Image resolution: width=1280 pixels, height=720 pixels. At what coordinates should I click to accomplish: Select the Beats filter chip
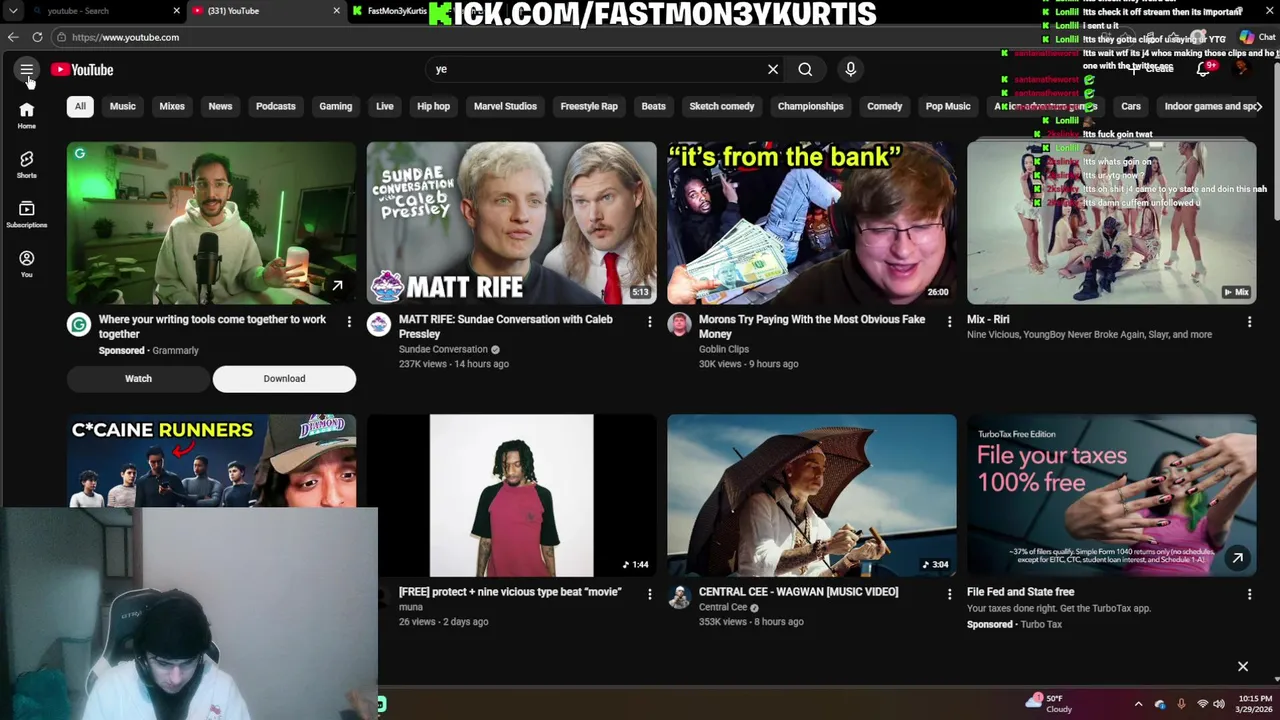pos(653,106)
